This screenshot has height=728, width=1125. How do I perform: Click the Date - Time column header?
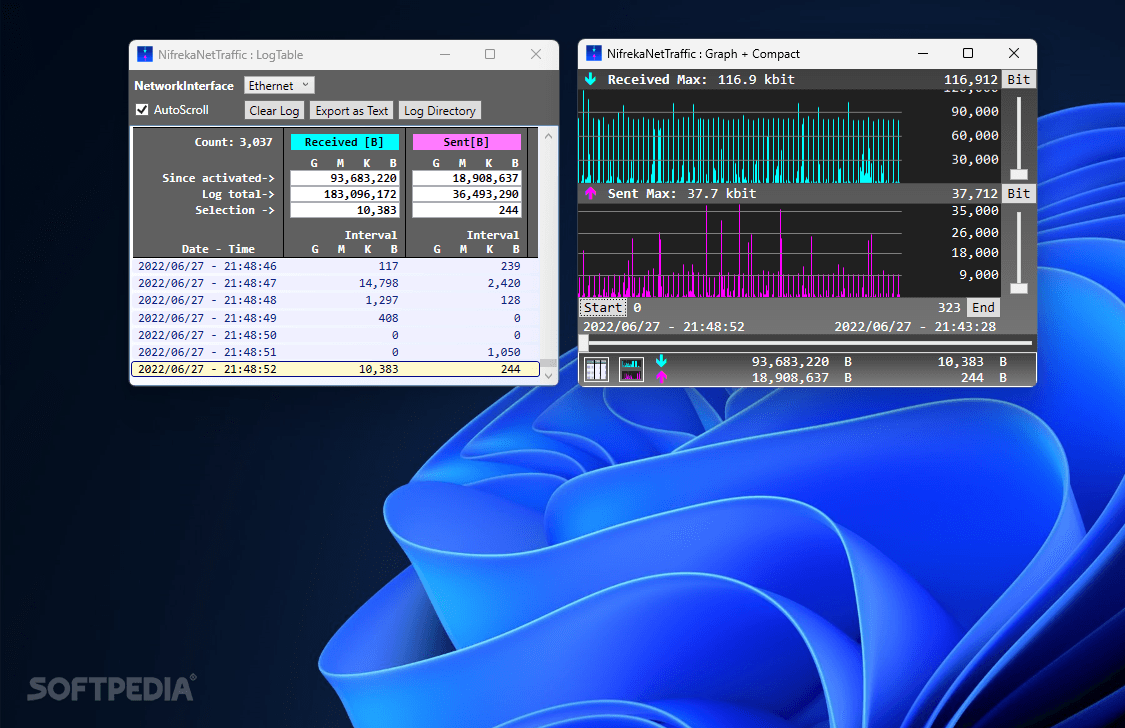point(218,249)
